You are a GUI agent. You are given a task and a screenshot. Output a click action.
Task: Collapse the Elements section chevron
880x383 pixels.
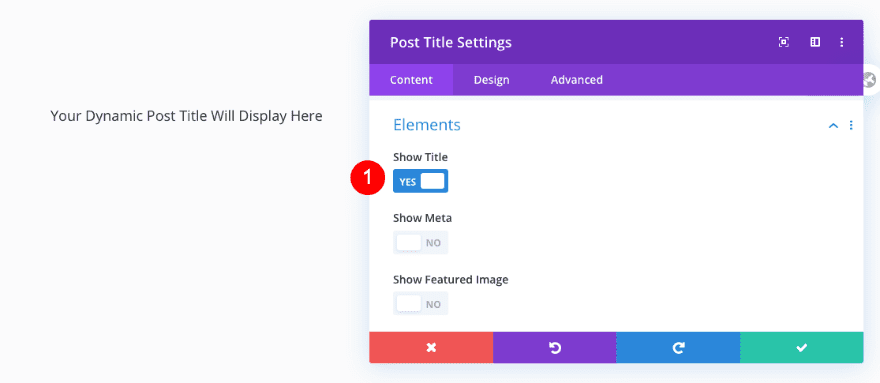pyautogui.click(x=833, y=125)
